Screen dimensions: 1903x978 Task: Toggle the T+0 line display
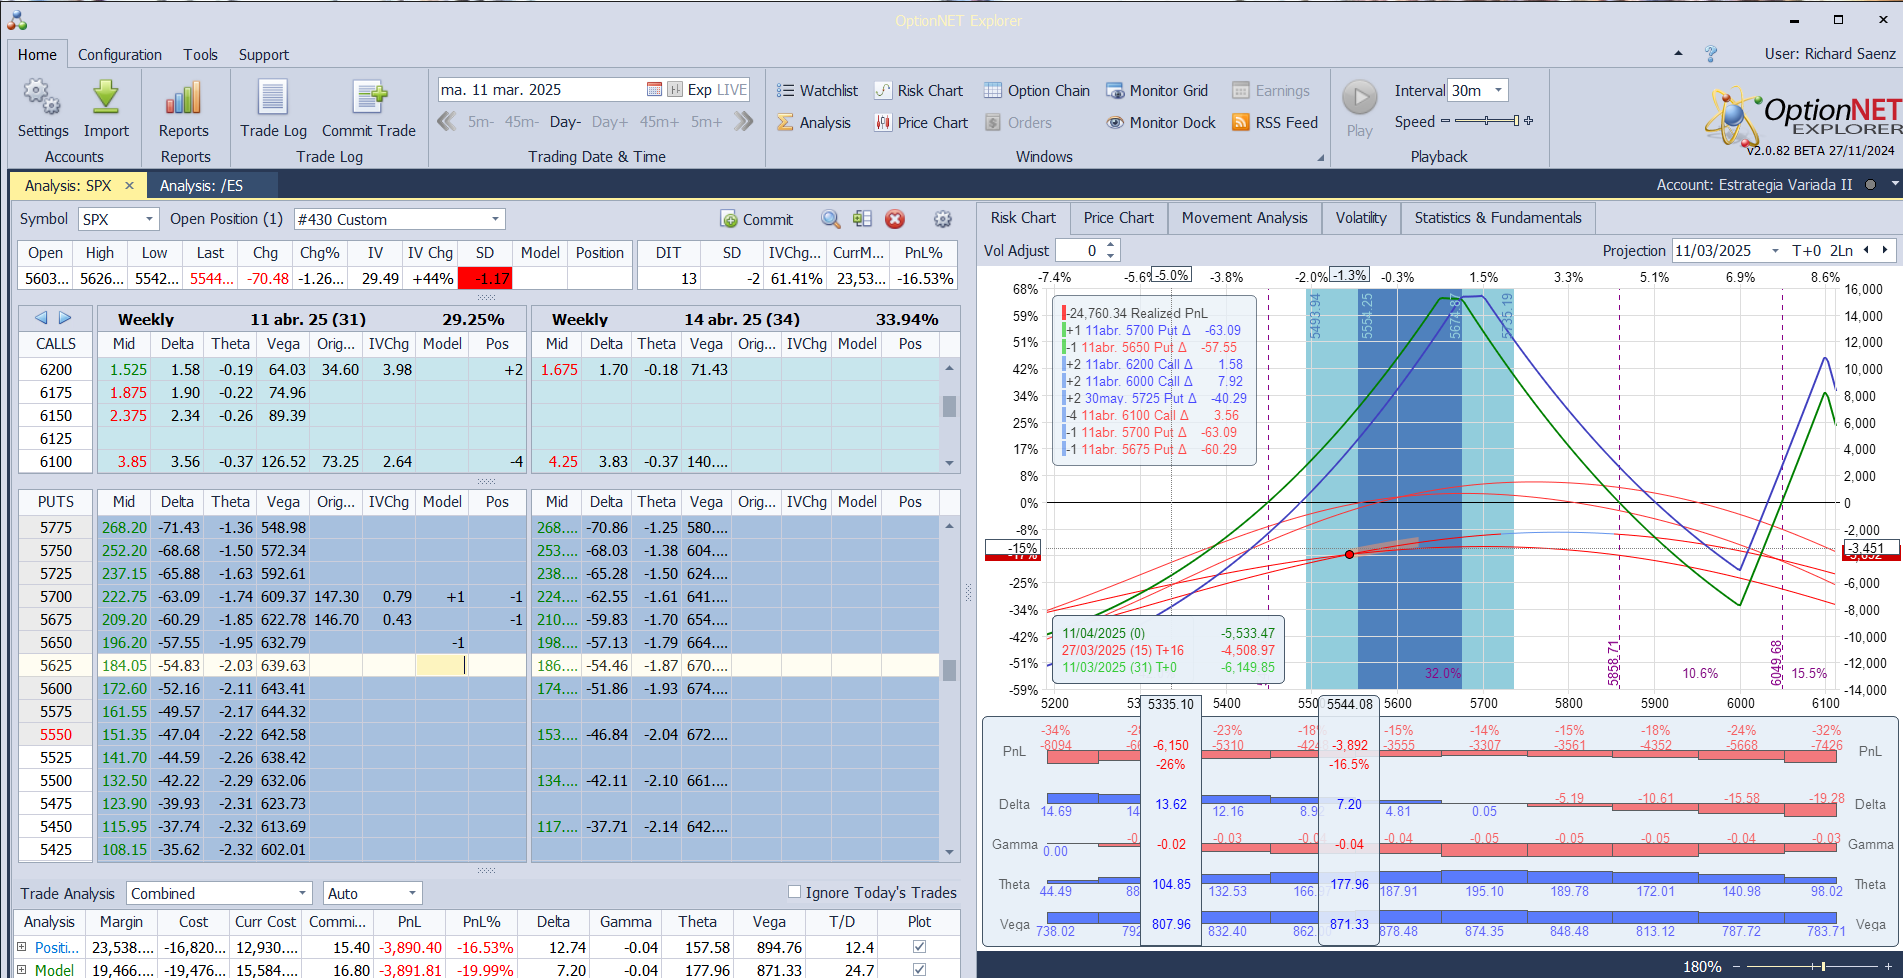(1807, 250)
